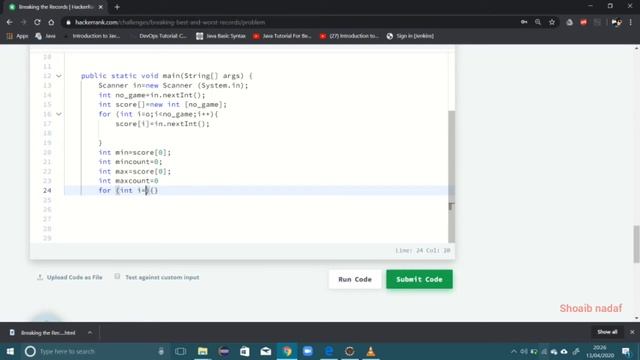Click Show all downloads
Viewport: 640px width, 360px height.
point(607,332)
